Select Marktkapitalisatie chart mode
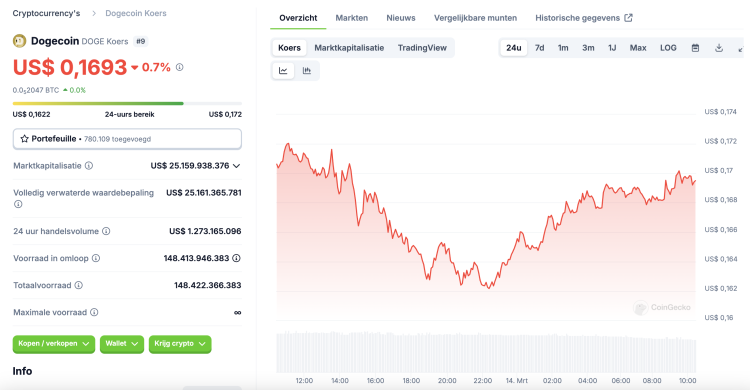The width and height of the screenshot is (750, 390). coord(349,48)
